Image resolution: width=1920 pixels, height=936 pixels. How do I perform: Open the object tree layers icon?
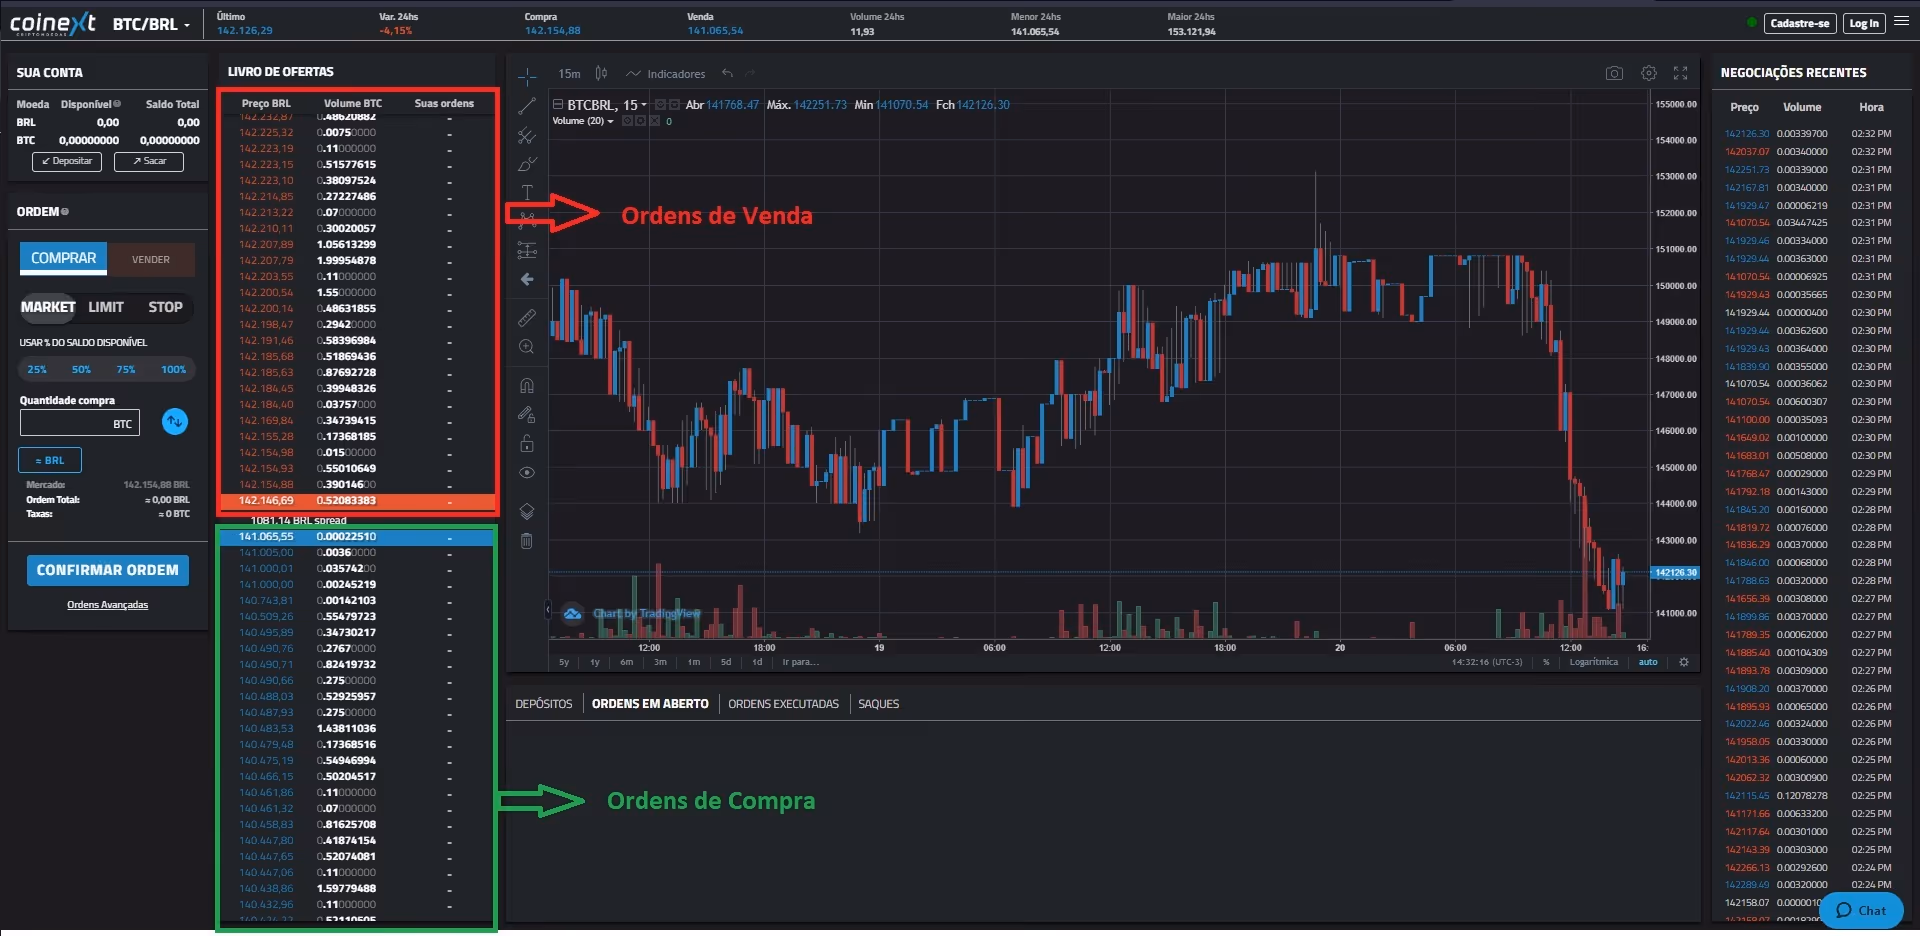pyautogui.click(x=527, y=511)
